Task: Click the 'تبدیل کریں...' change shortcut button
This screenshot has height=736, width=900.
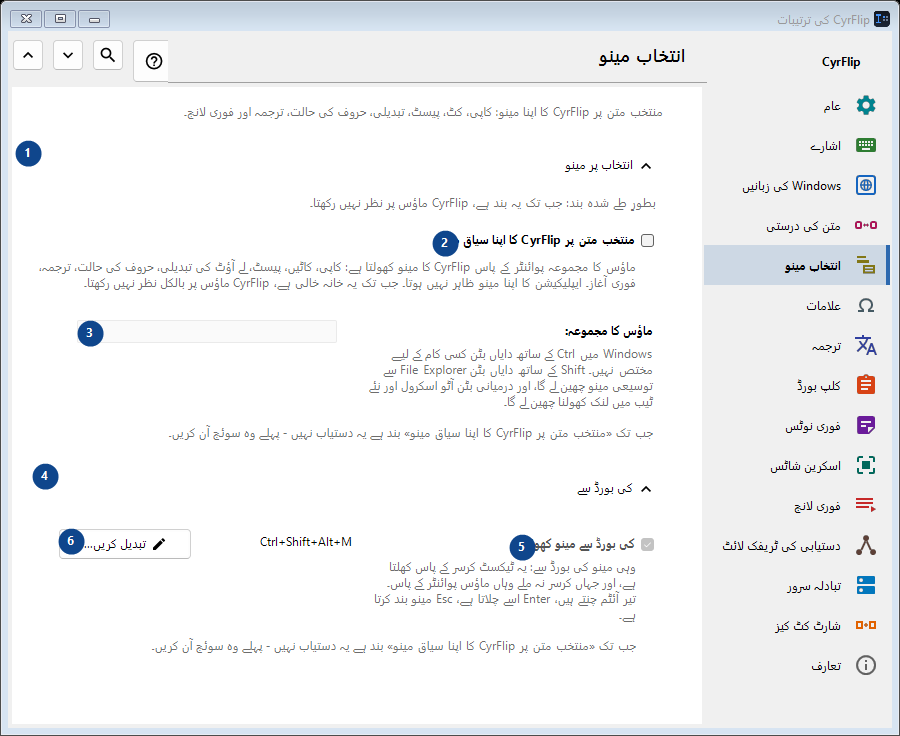Action: pyautogui.click(x=125, y=544)
